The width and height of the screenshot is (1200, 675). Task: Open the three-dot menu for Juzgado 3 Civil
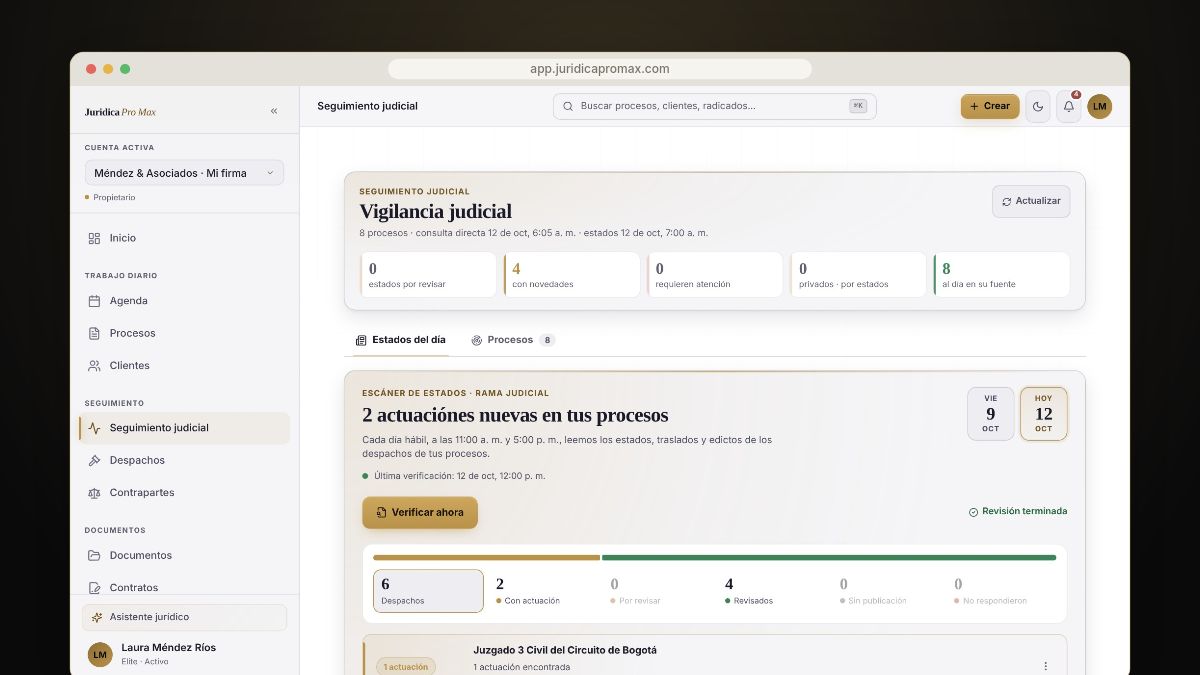coord(1046,666)
